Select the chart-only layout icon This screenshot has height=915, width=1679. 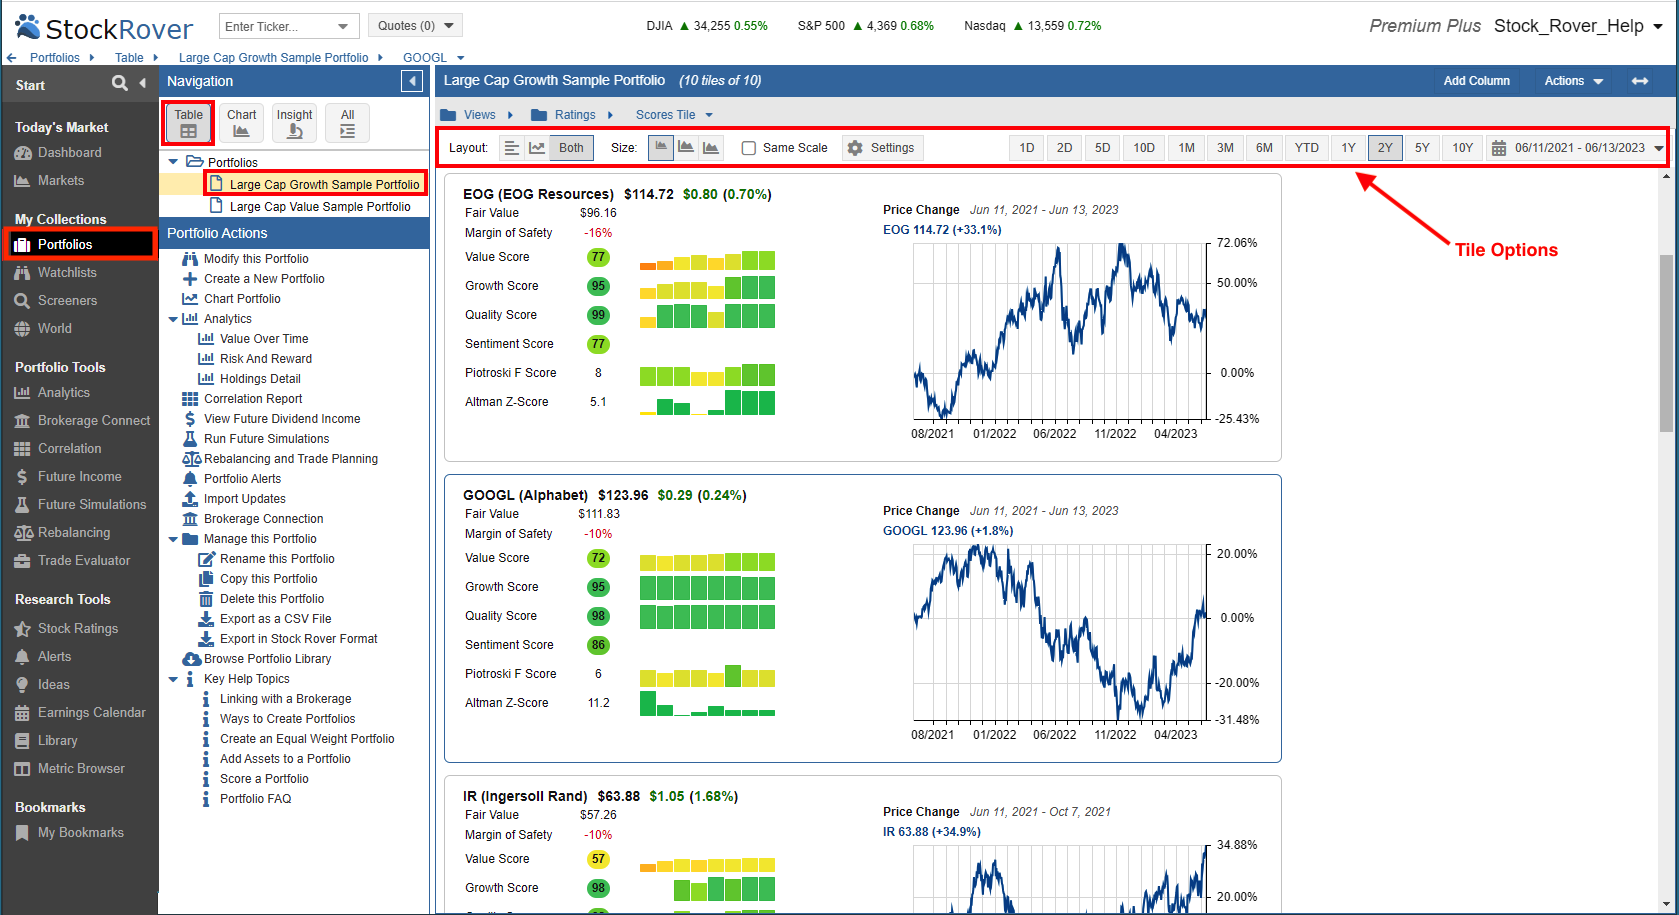click(x=537, y=148)
